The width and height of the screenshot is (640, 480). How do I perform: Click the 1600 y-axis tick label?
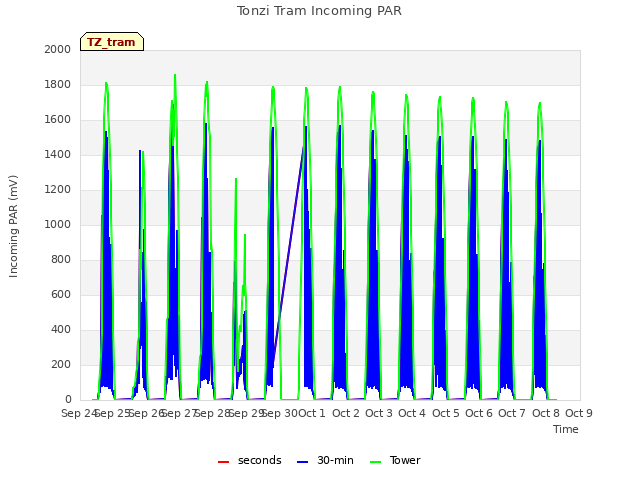tap(58, 120)
